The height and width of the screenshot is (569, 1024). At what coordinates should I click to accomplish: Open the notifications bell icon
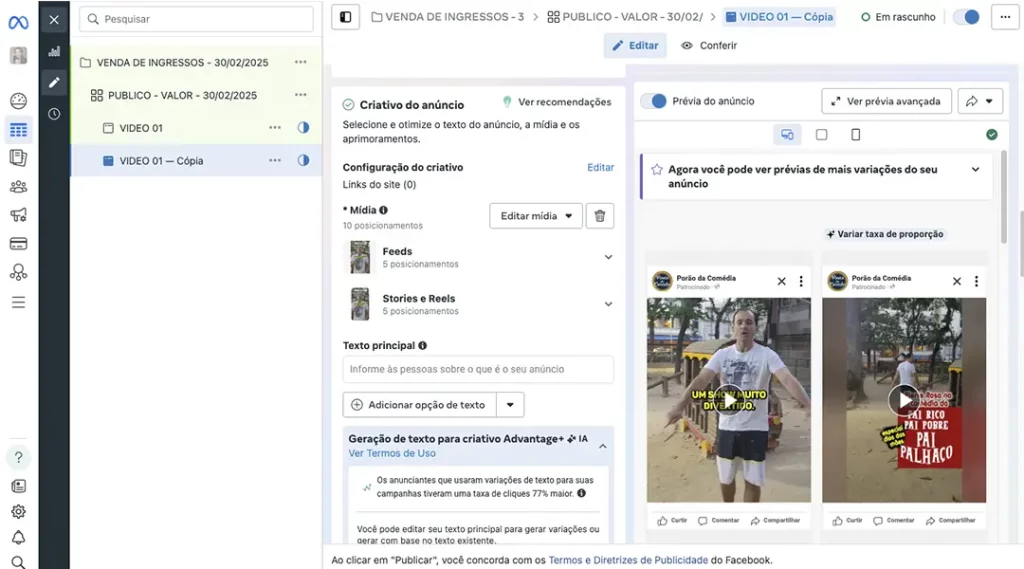coord(18,537)
